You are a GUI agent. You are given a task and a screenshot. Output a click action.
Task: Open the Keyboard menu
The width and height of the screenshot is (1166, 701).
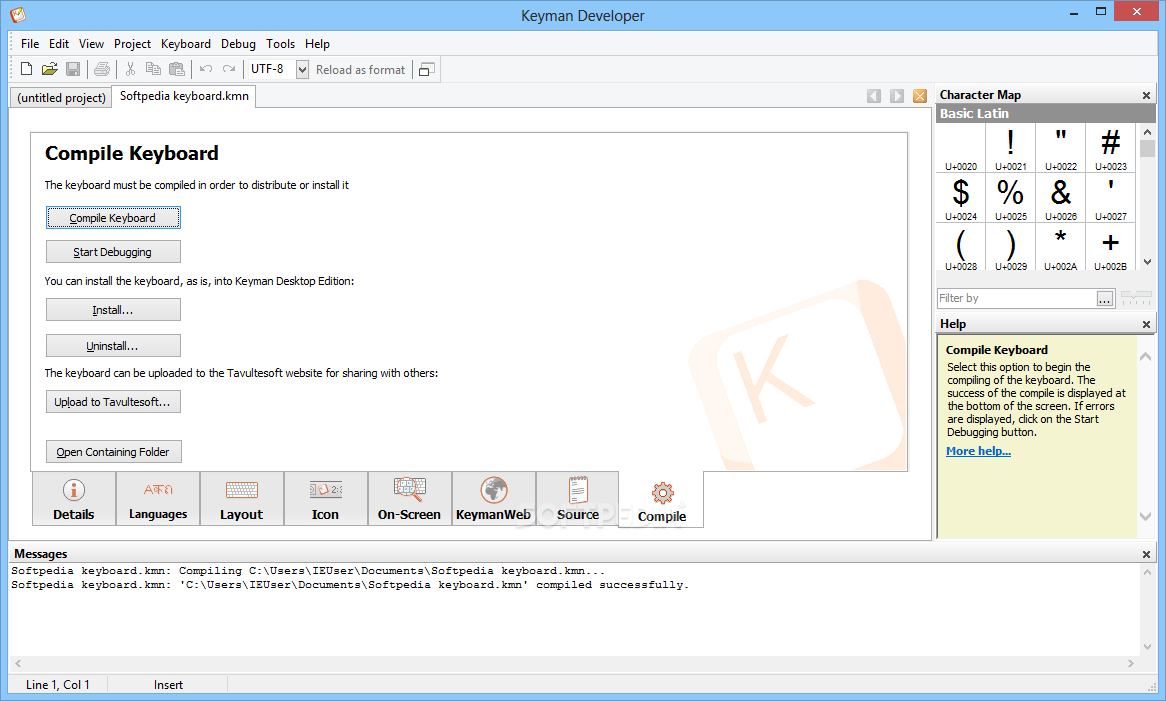coord(186,44)
